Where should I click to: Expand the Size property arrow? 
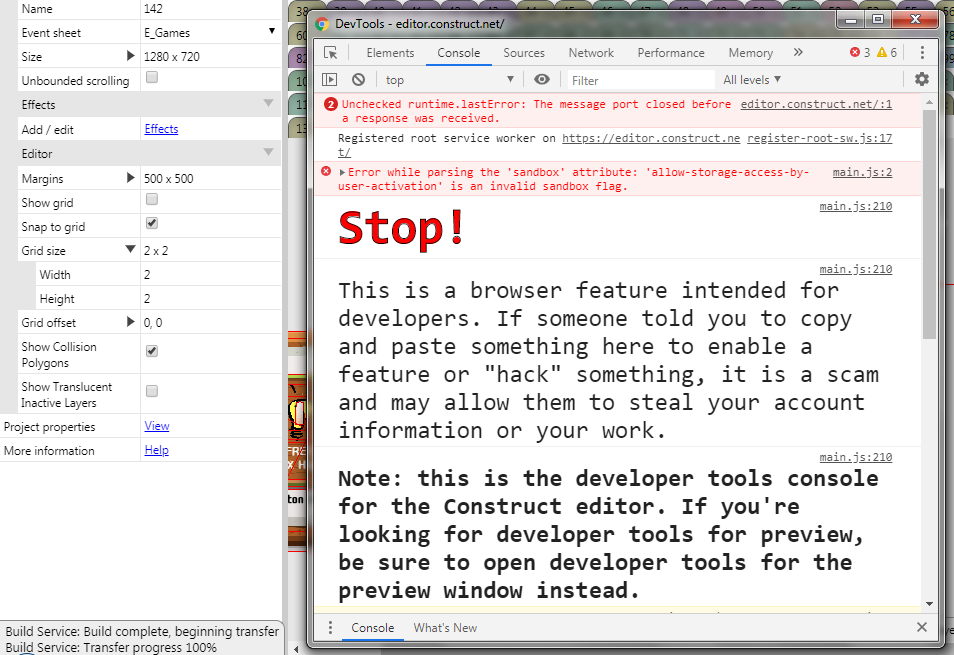(130, 56)
